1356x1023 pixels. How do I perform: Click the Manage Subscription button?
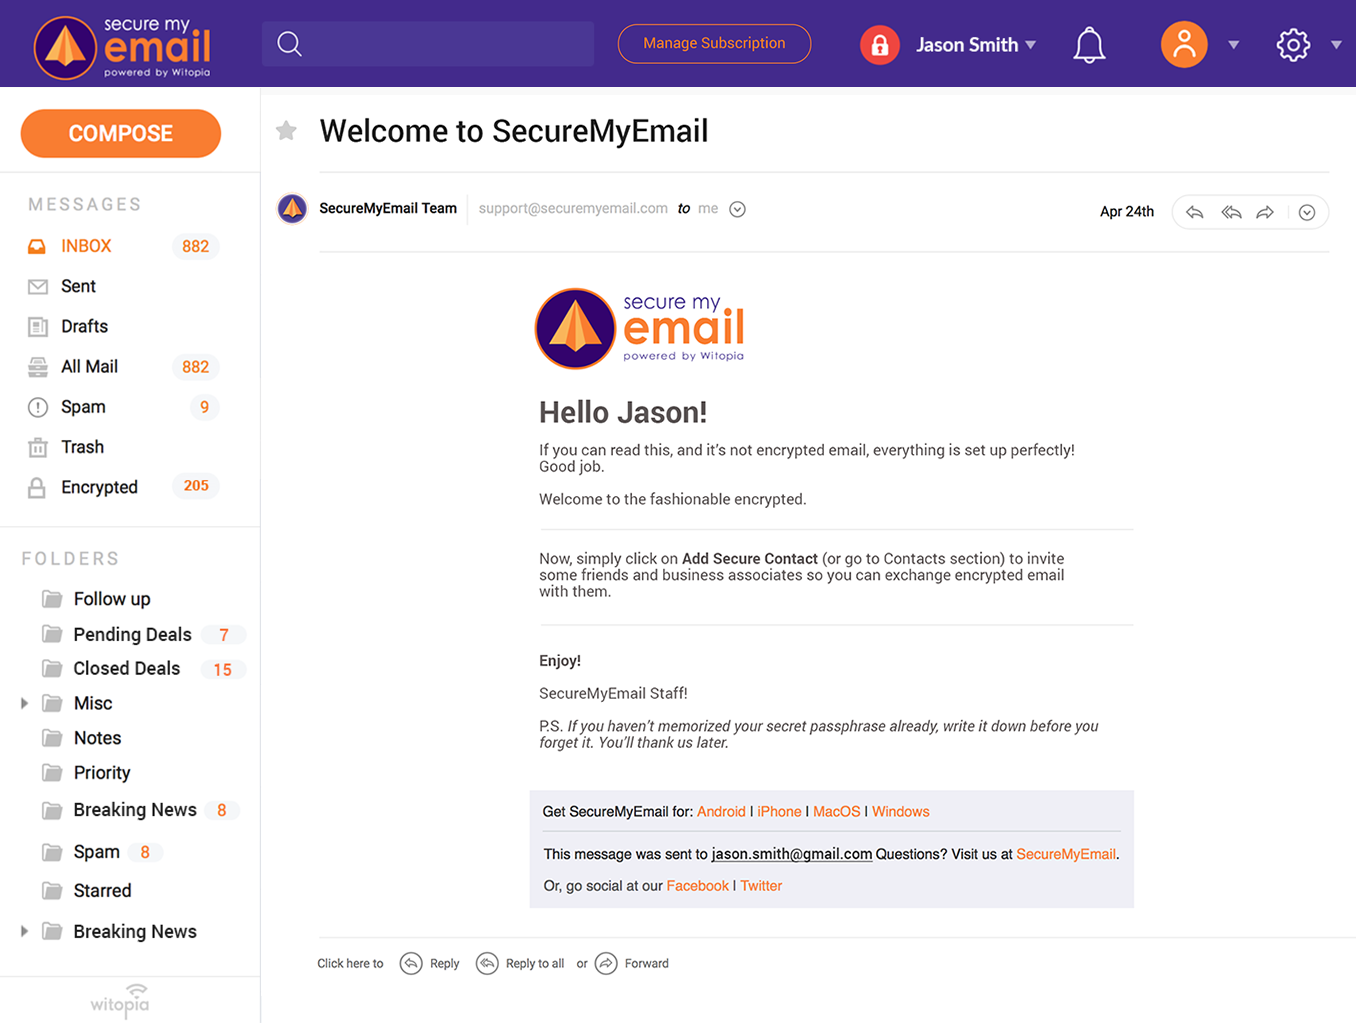pyautogui.click(x=714, y=44)
